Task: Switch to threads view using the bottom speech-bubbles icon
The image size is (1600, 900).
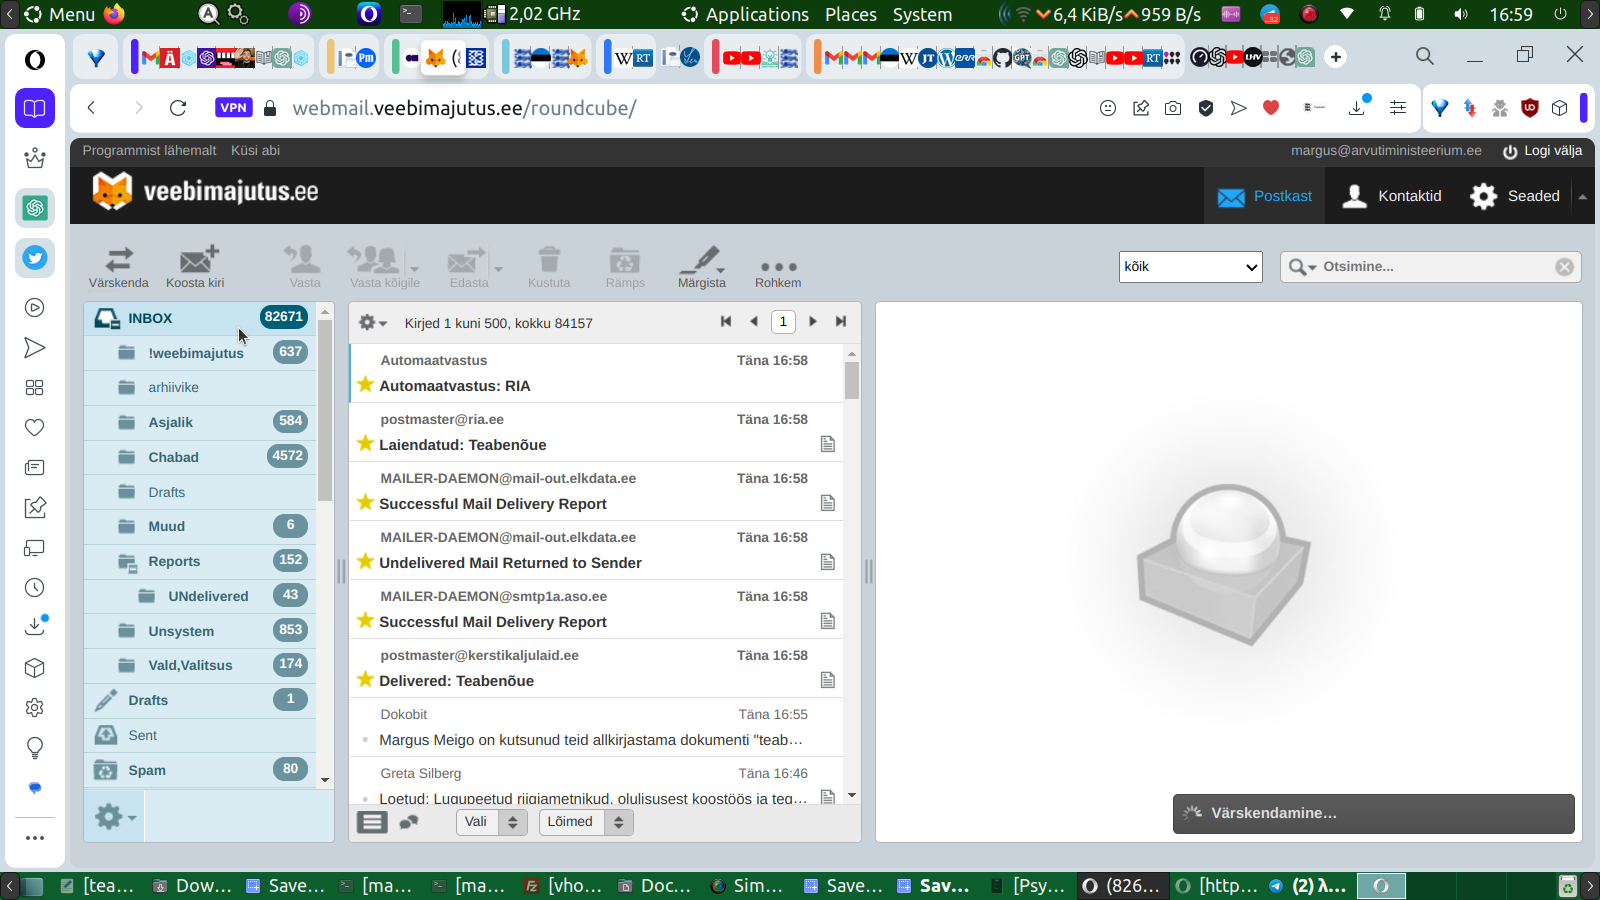Action: coord(409,822)
